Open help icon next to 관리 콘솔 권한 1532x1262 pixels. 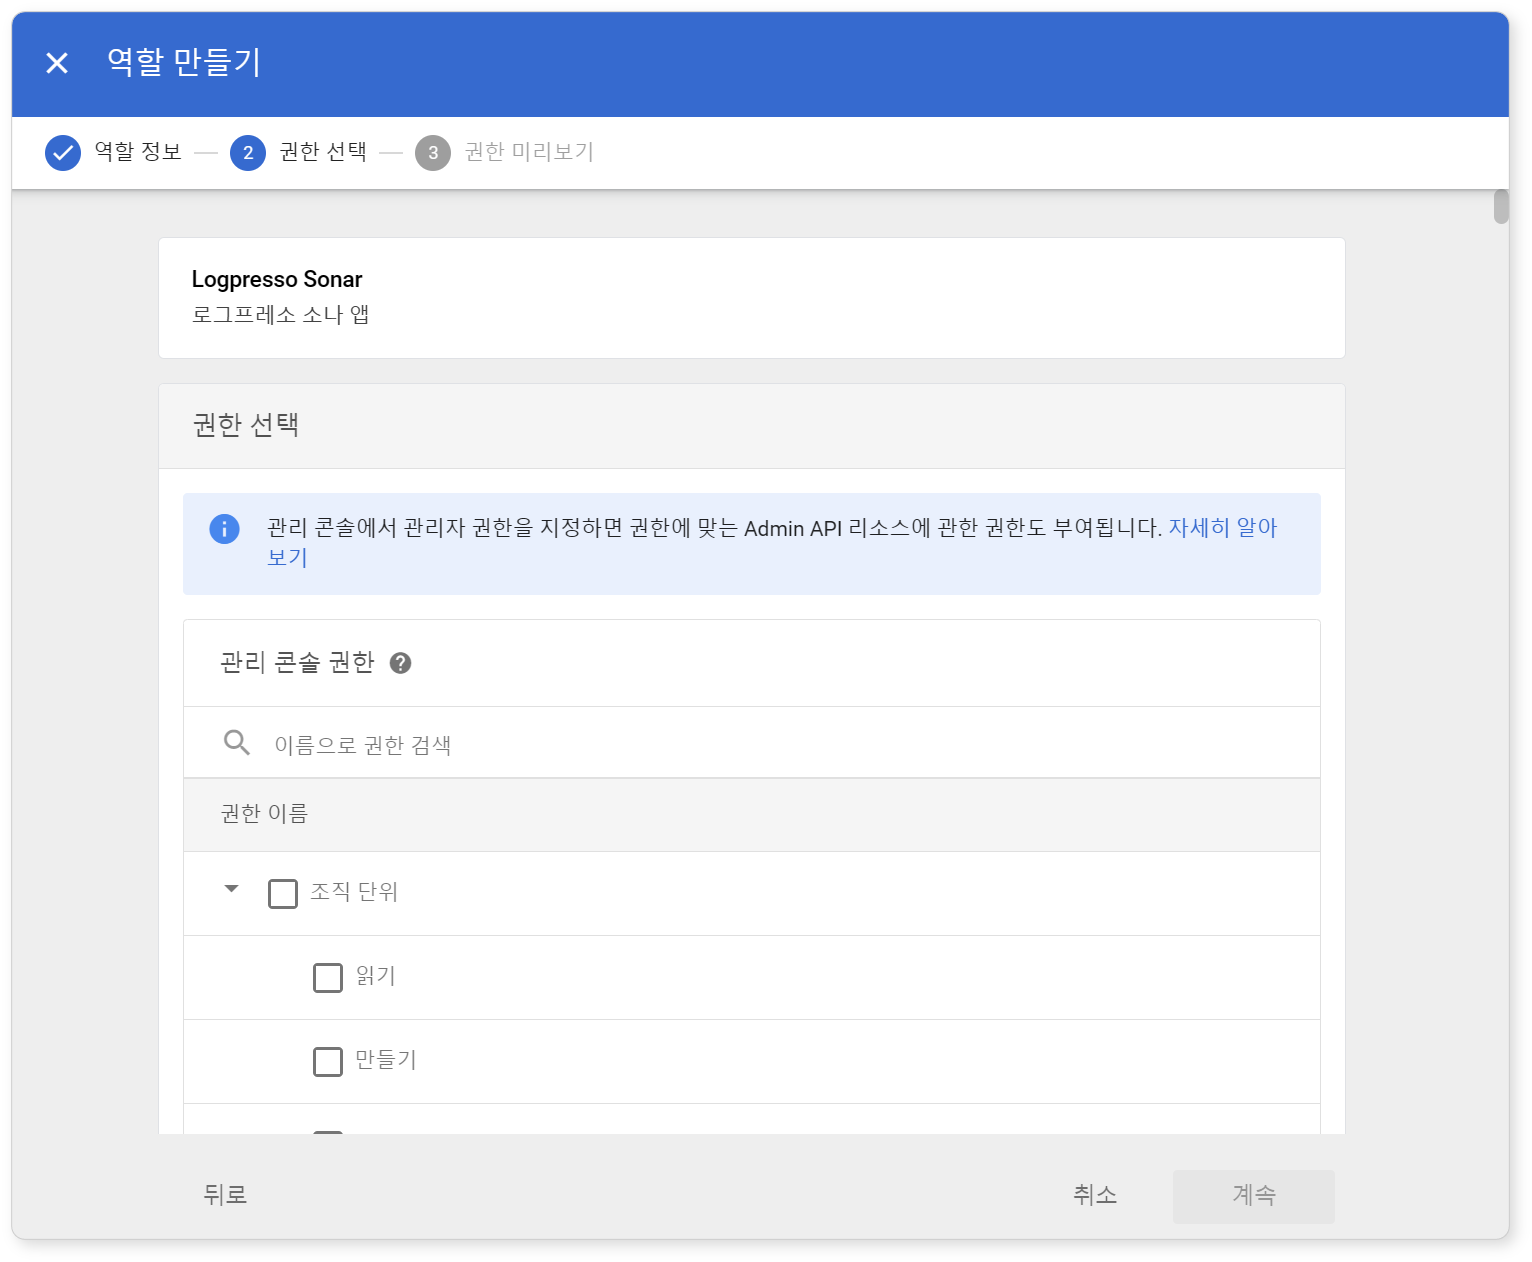[401, 663]
